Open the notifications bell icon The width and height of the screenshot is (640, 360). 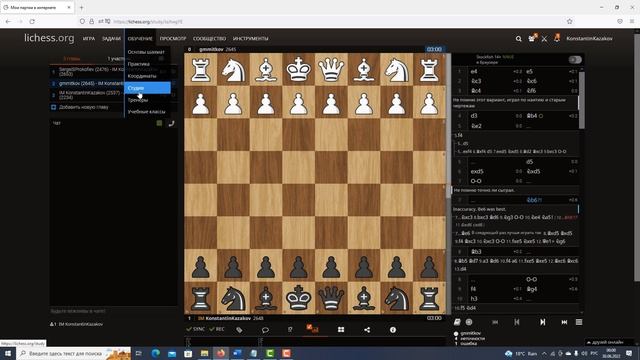(x=557, y=38)
